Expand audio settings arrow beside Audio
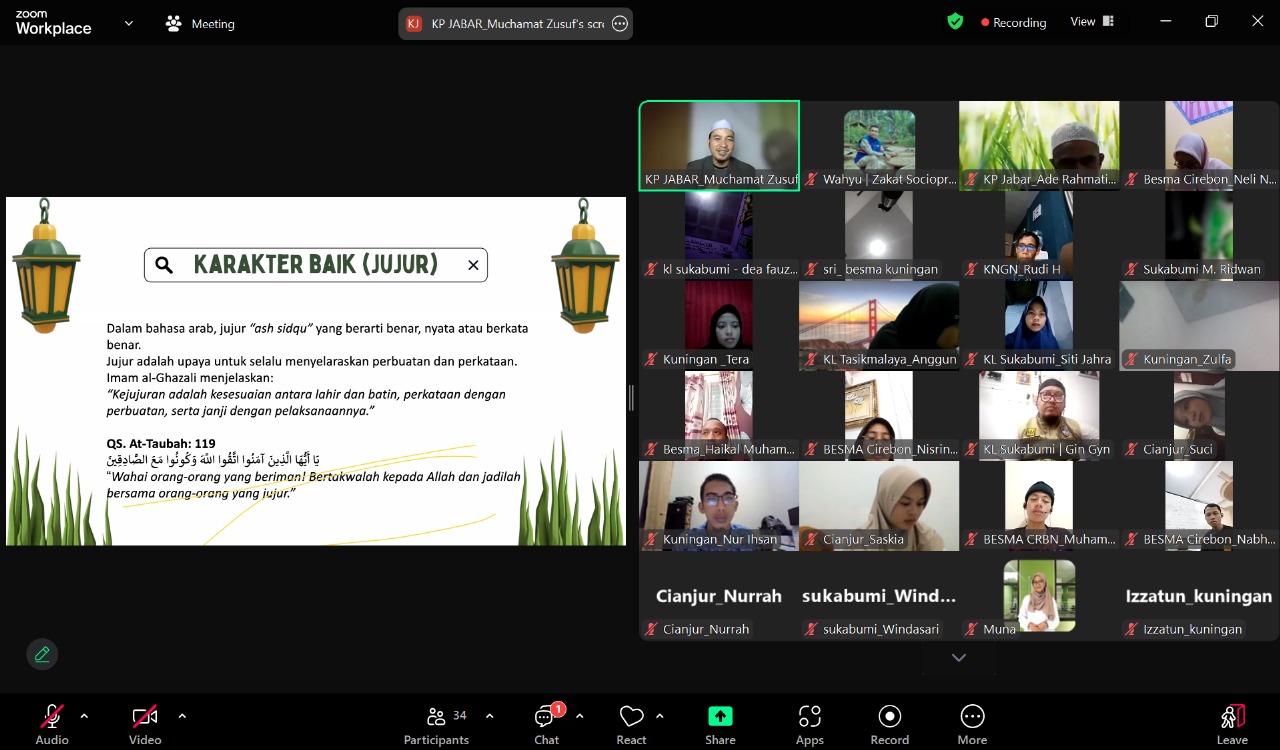 [84, 716]
